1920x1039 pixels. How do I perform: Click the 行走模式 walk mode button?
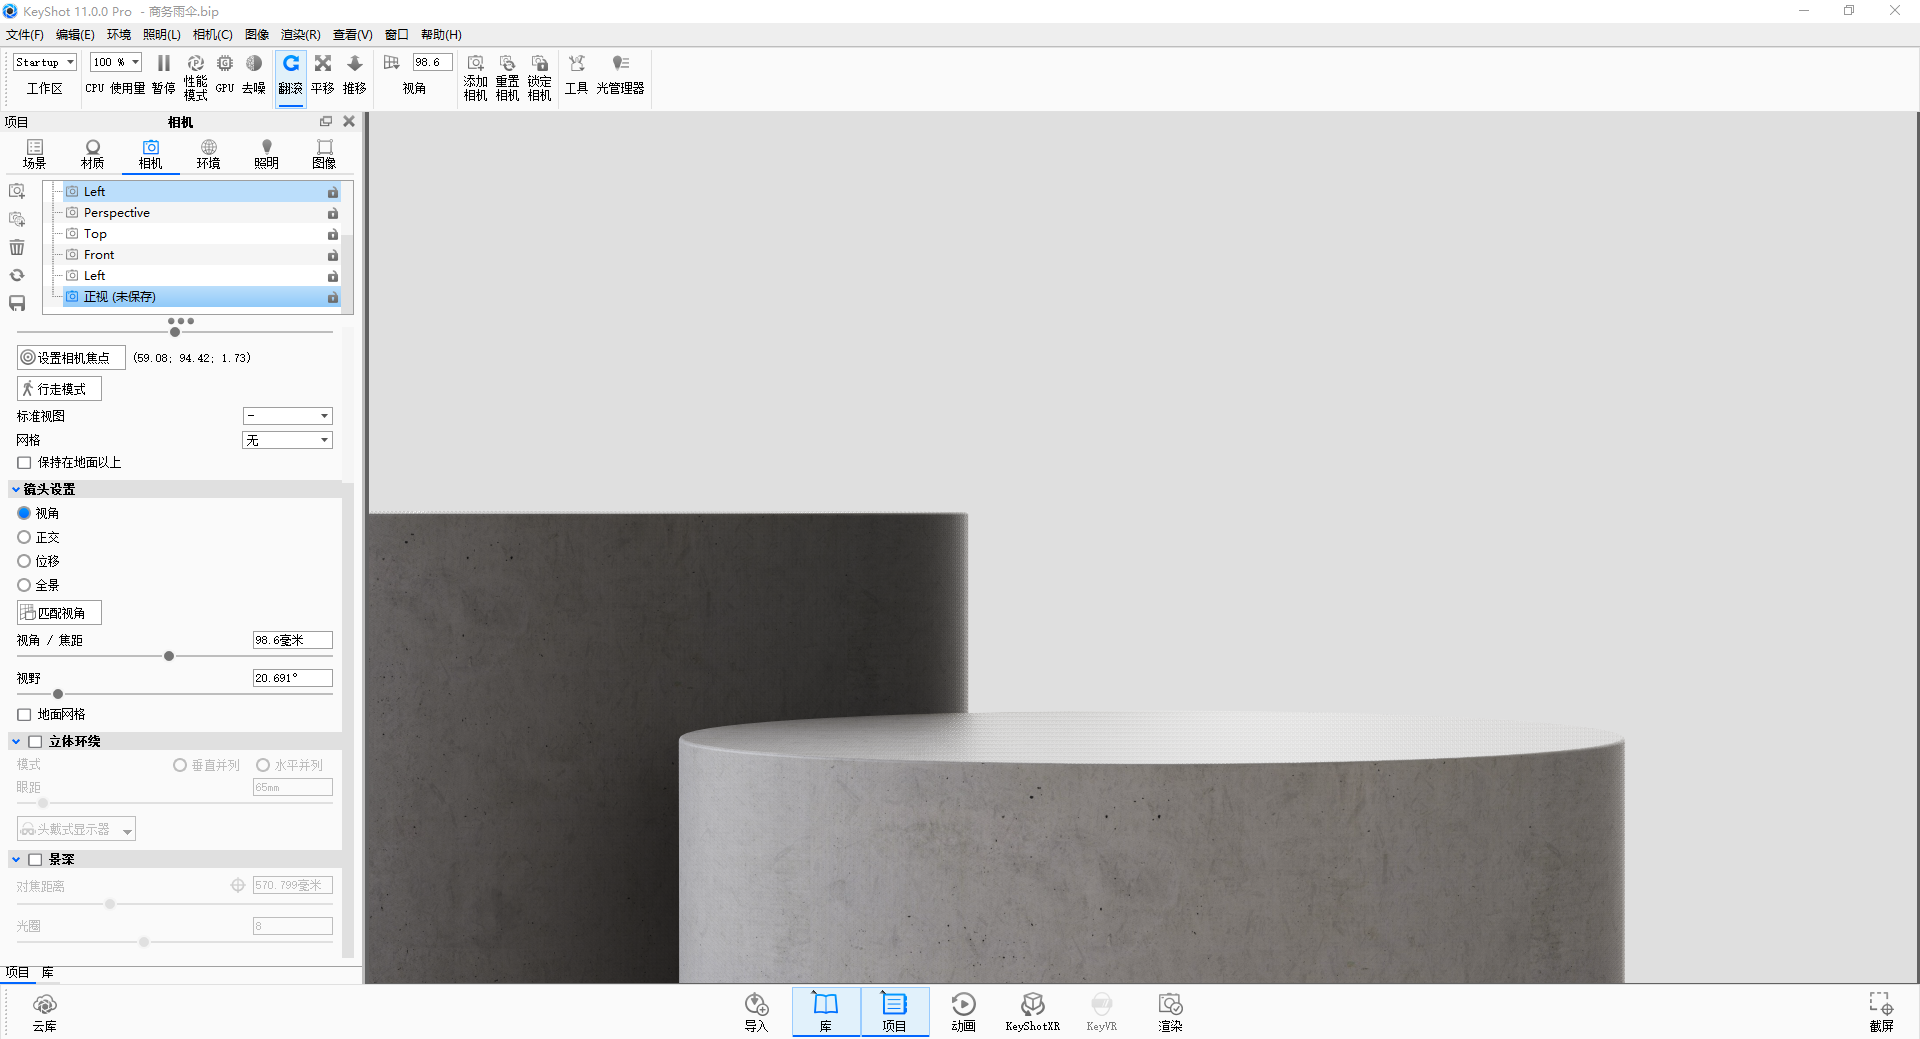59,388
